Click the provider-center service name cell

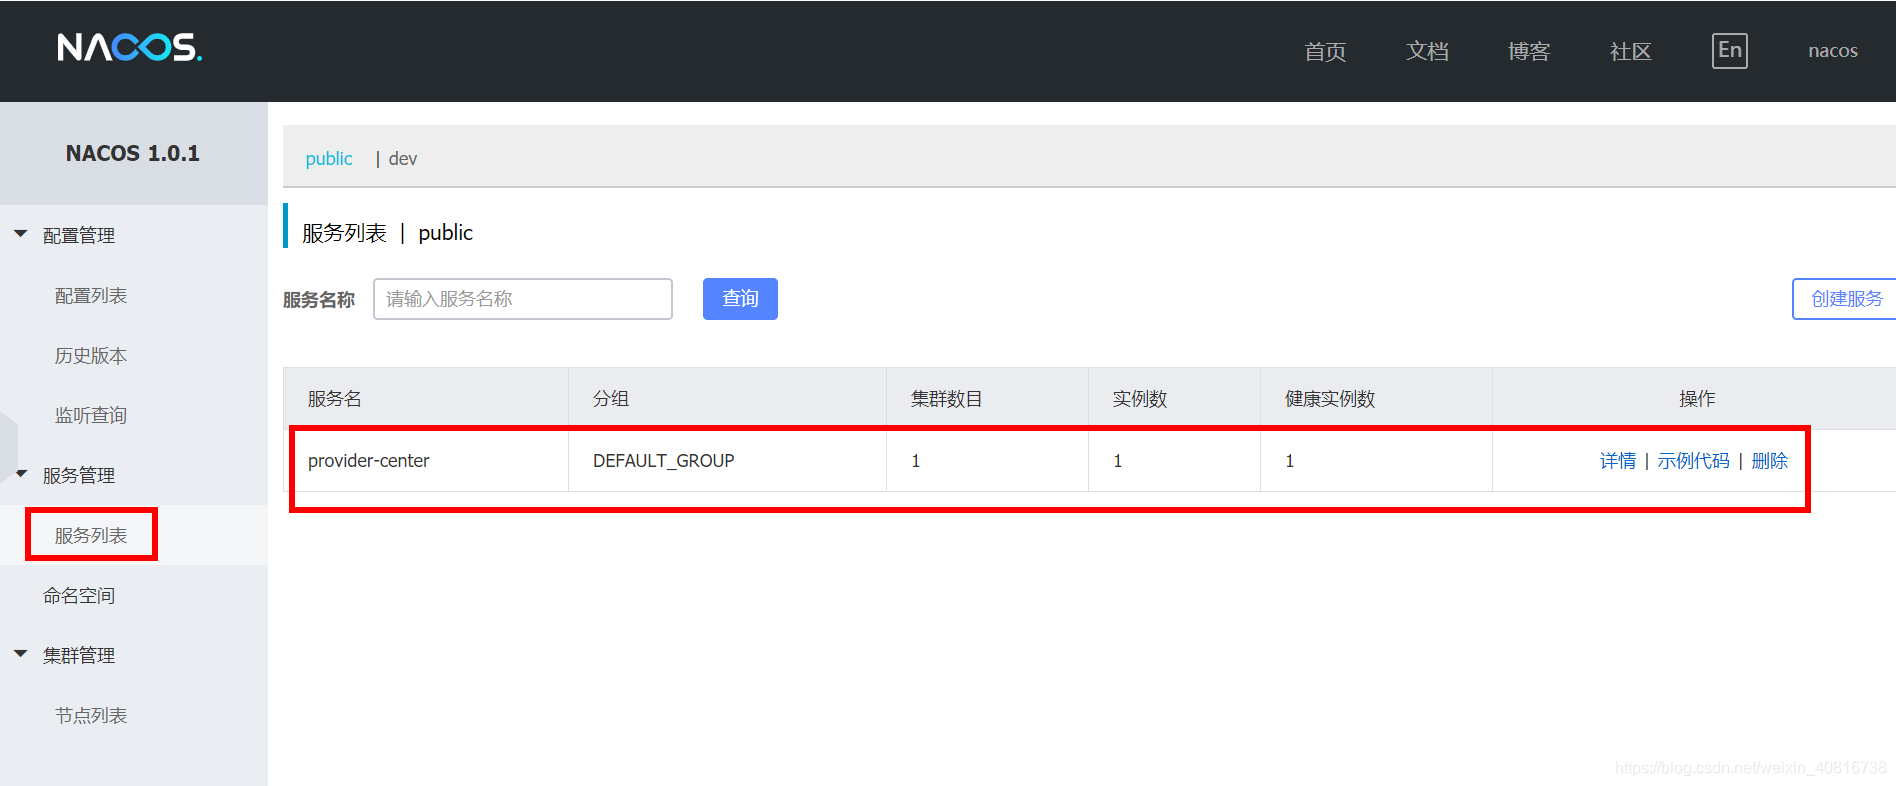point(426,461)
